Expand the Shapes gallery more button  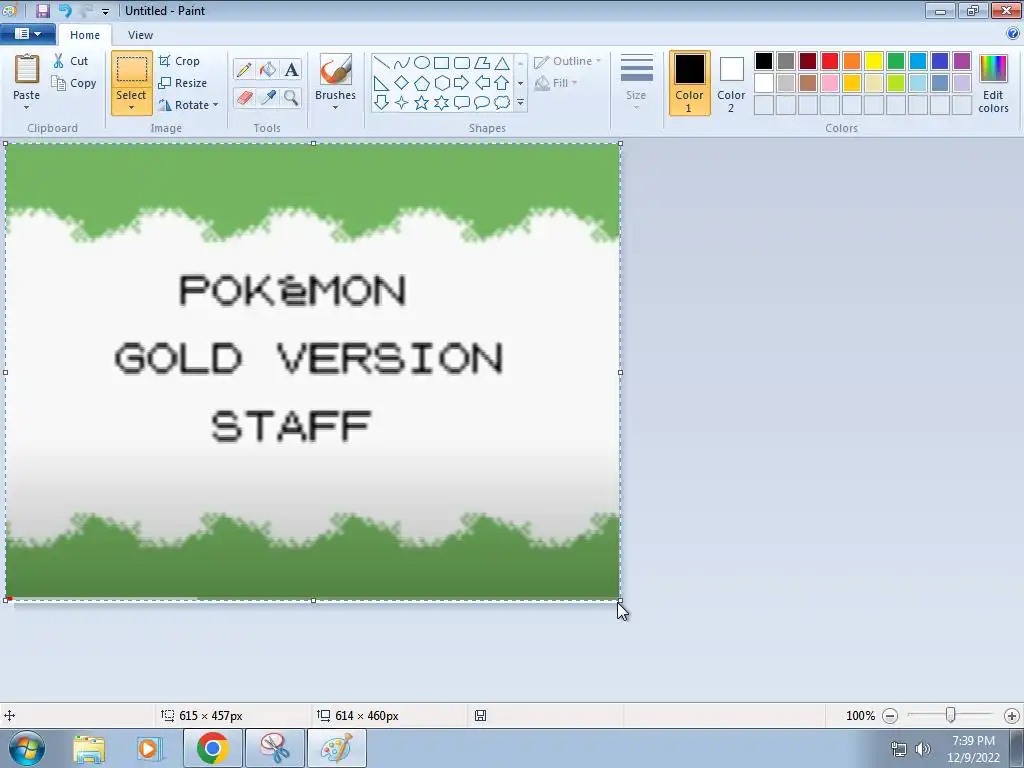(x=520, y=103)
